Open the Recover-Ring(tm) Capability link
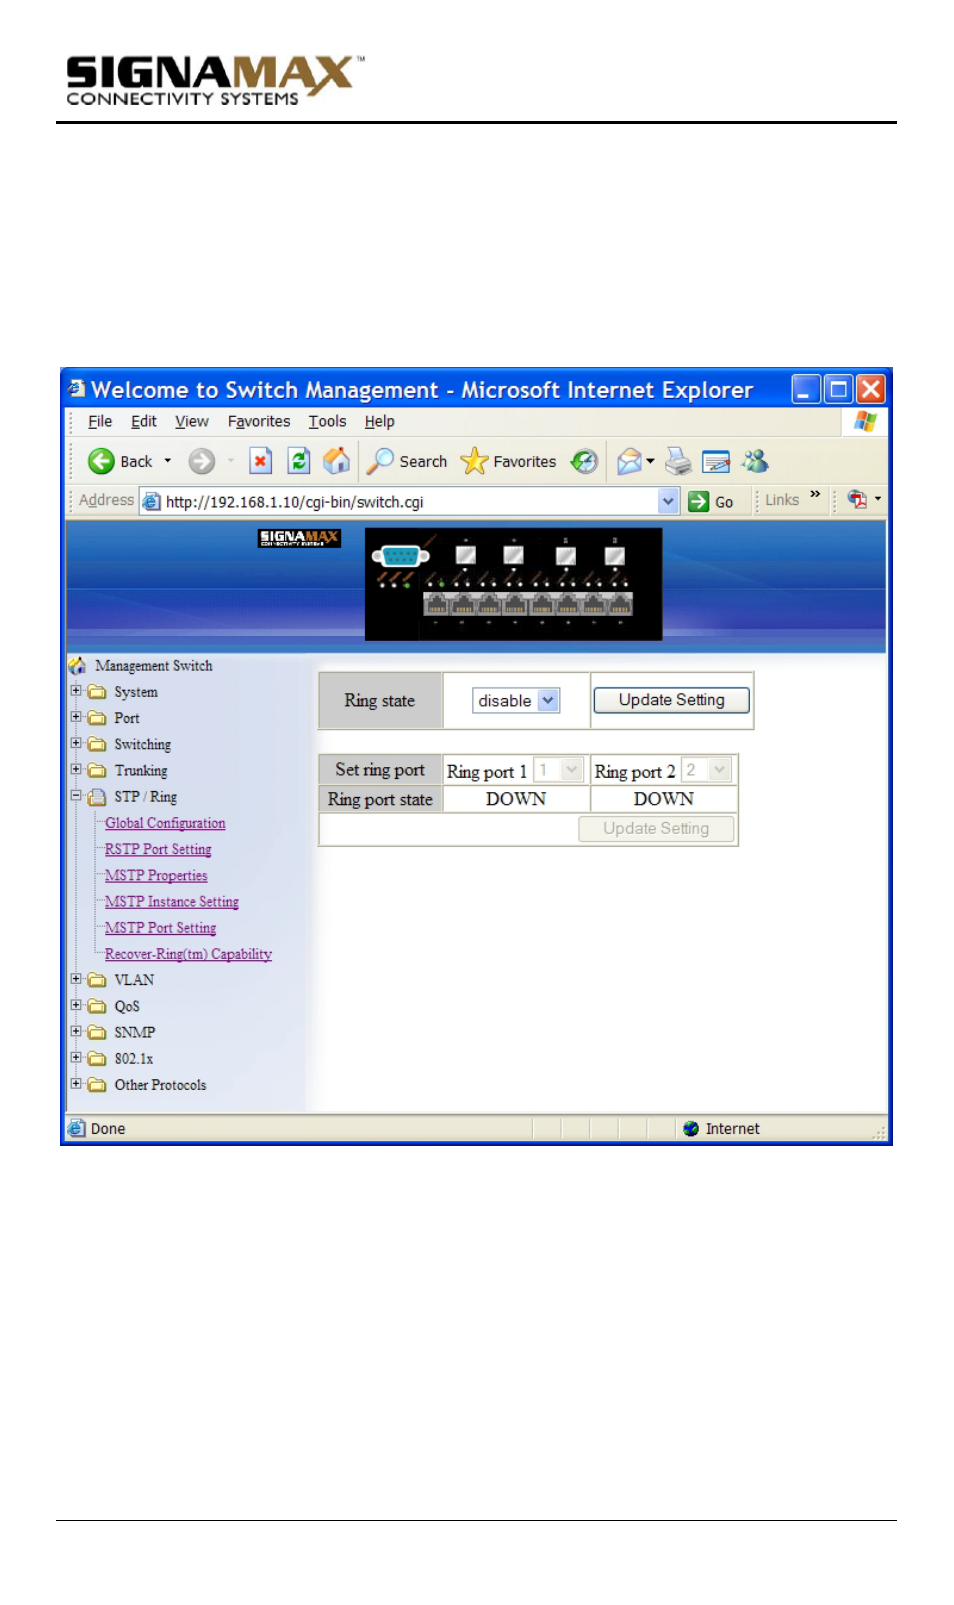Screen dimensions: 954x1605 tap(188, 954)
